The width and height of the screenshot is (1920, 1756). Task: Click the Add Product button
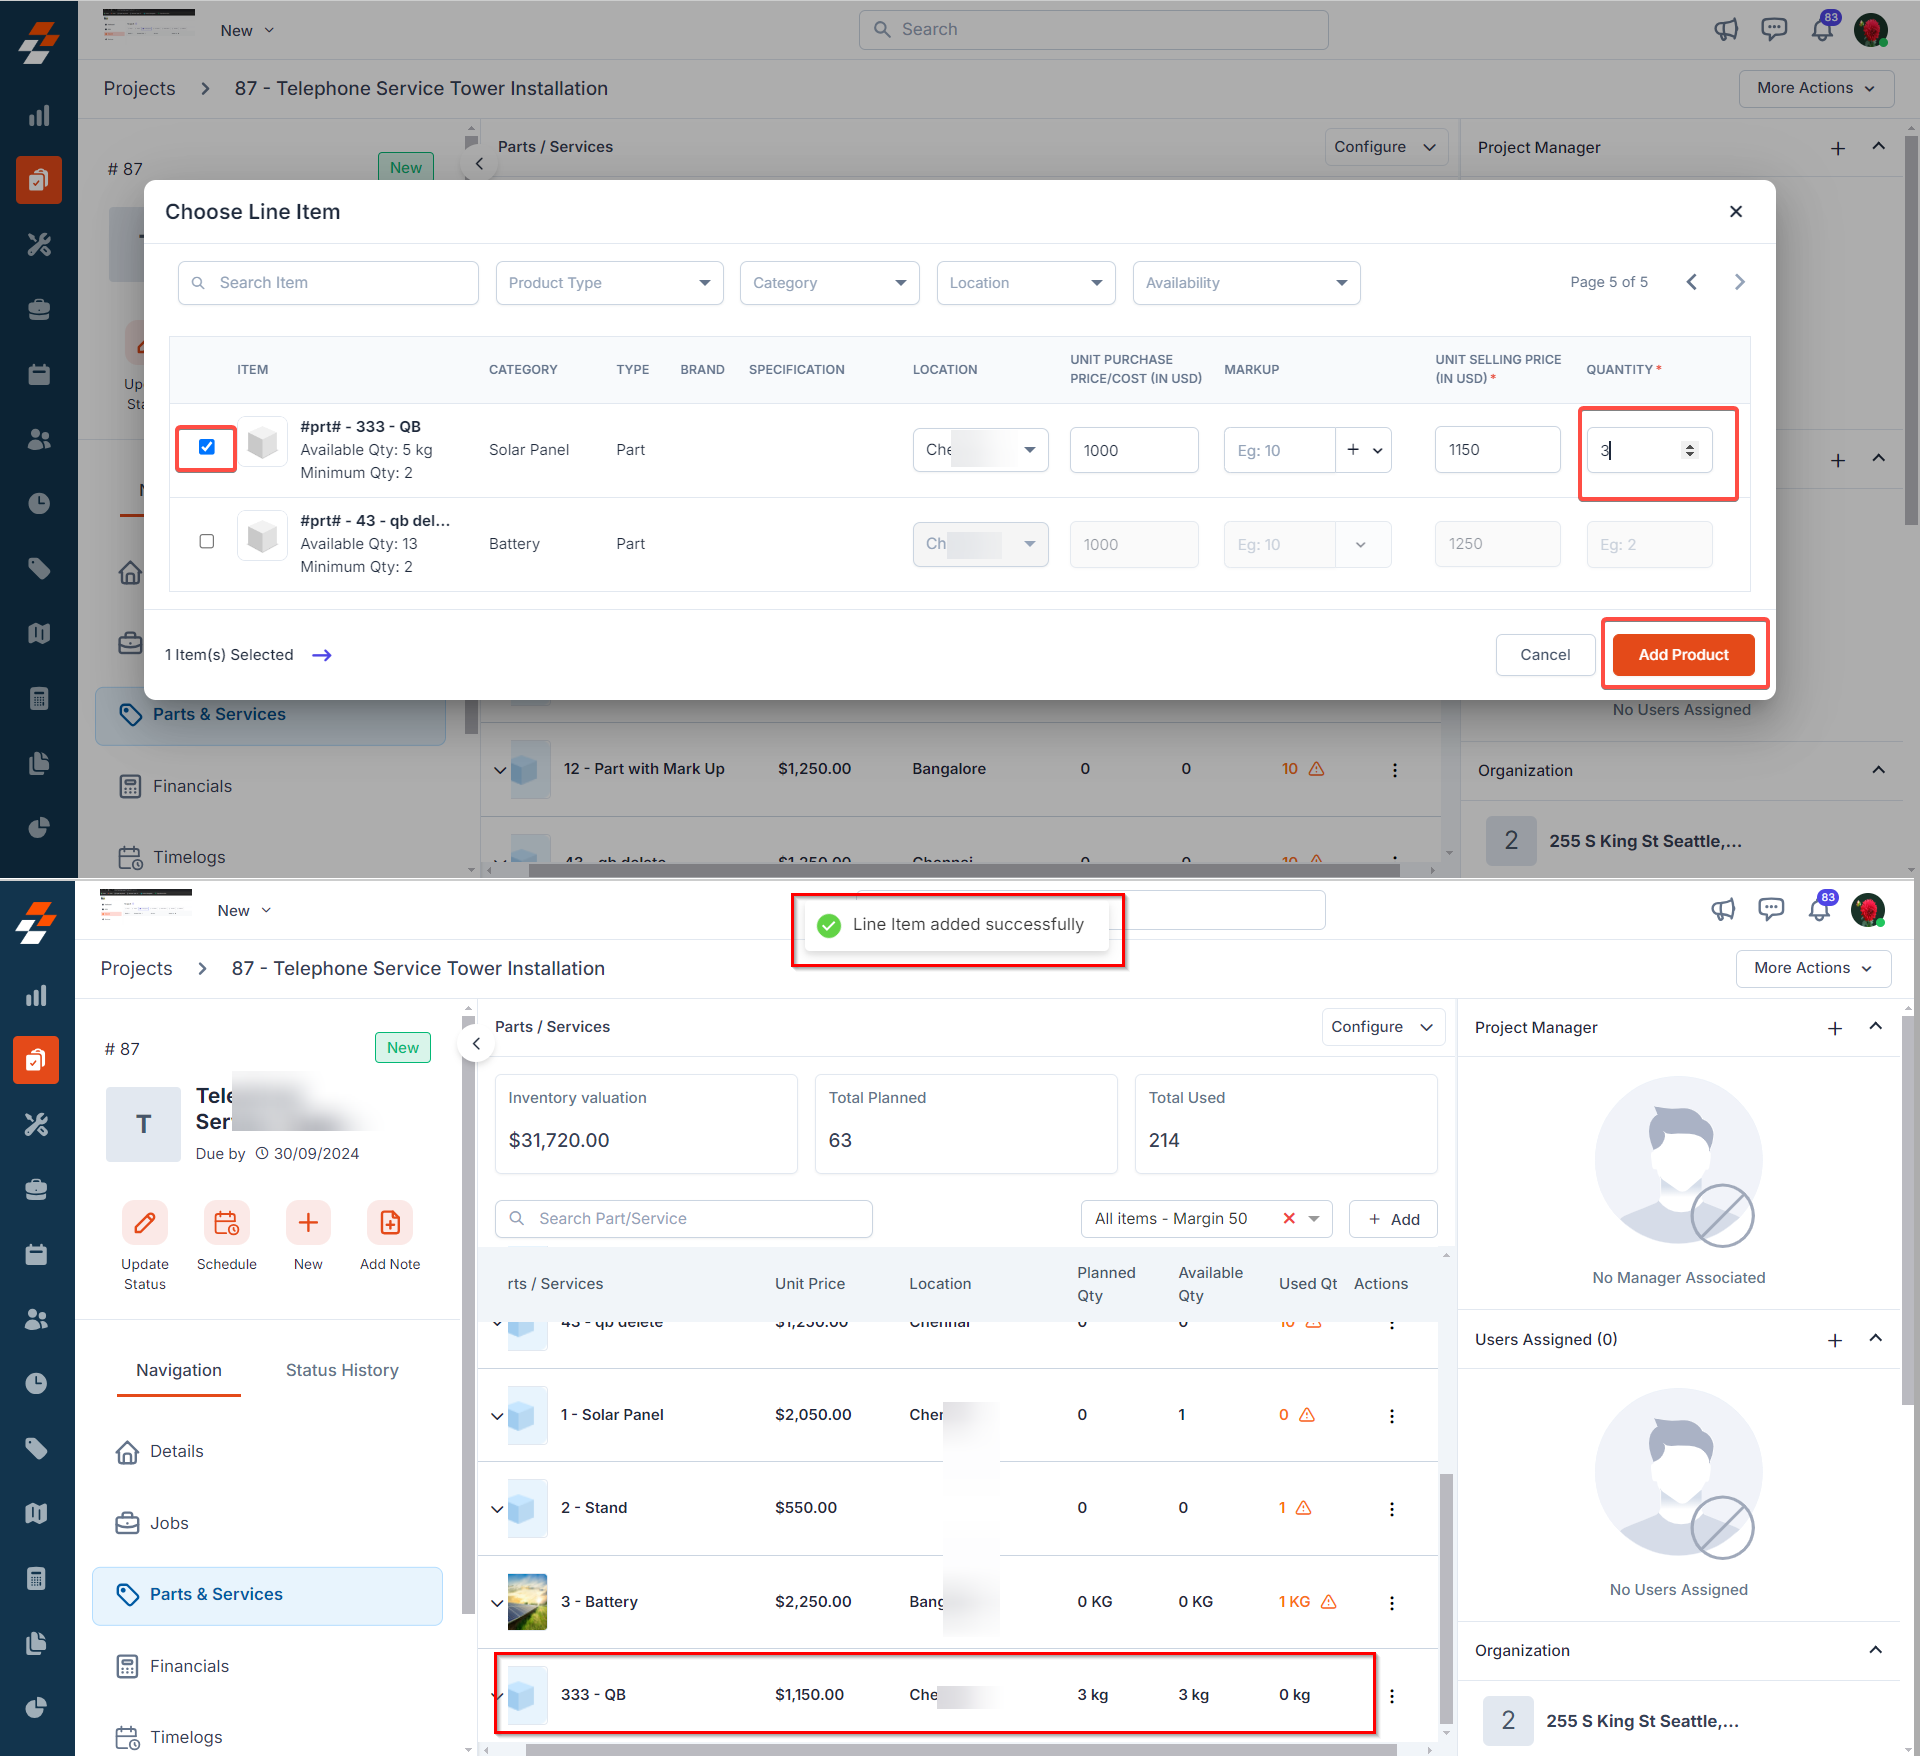[1683, 655]
